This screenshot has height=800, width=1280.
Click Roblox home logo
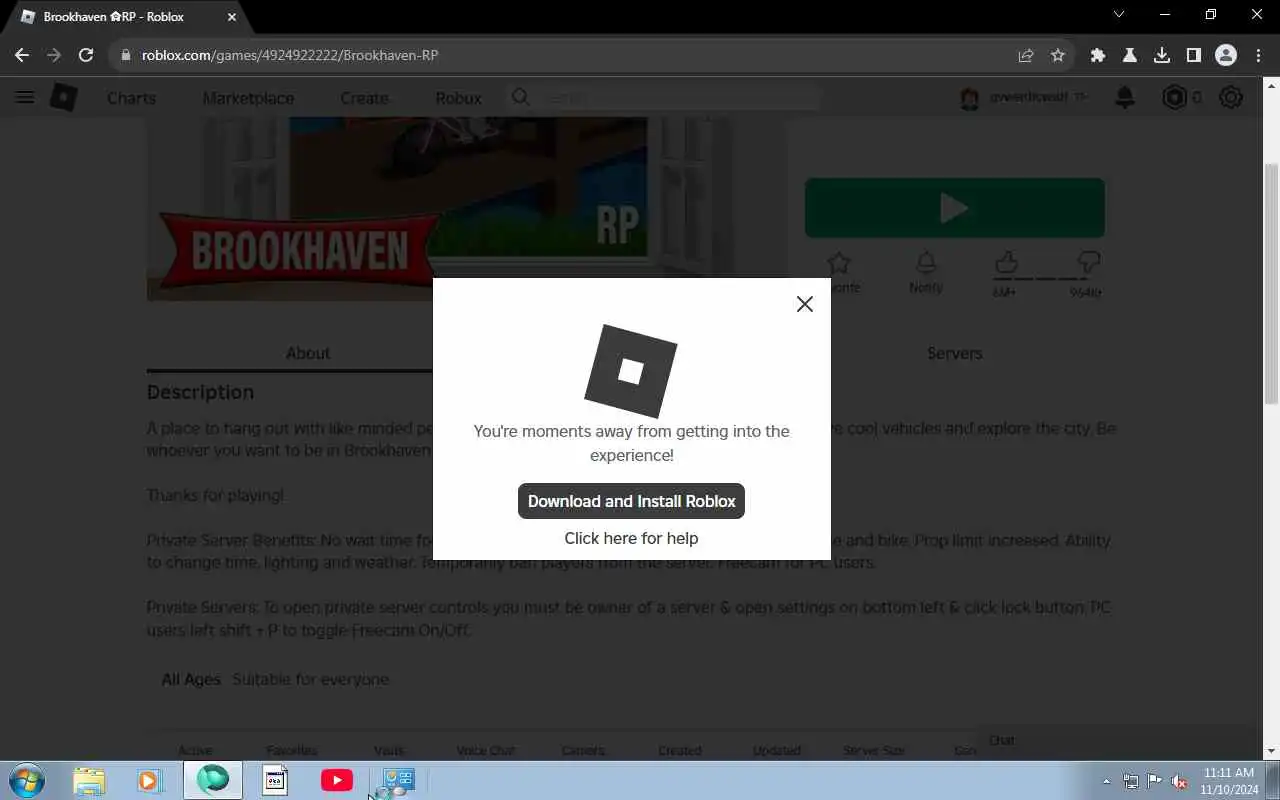pyautogui.click(x=64, y=97)
